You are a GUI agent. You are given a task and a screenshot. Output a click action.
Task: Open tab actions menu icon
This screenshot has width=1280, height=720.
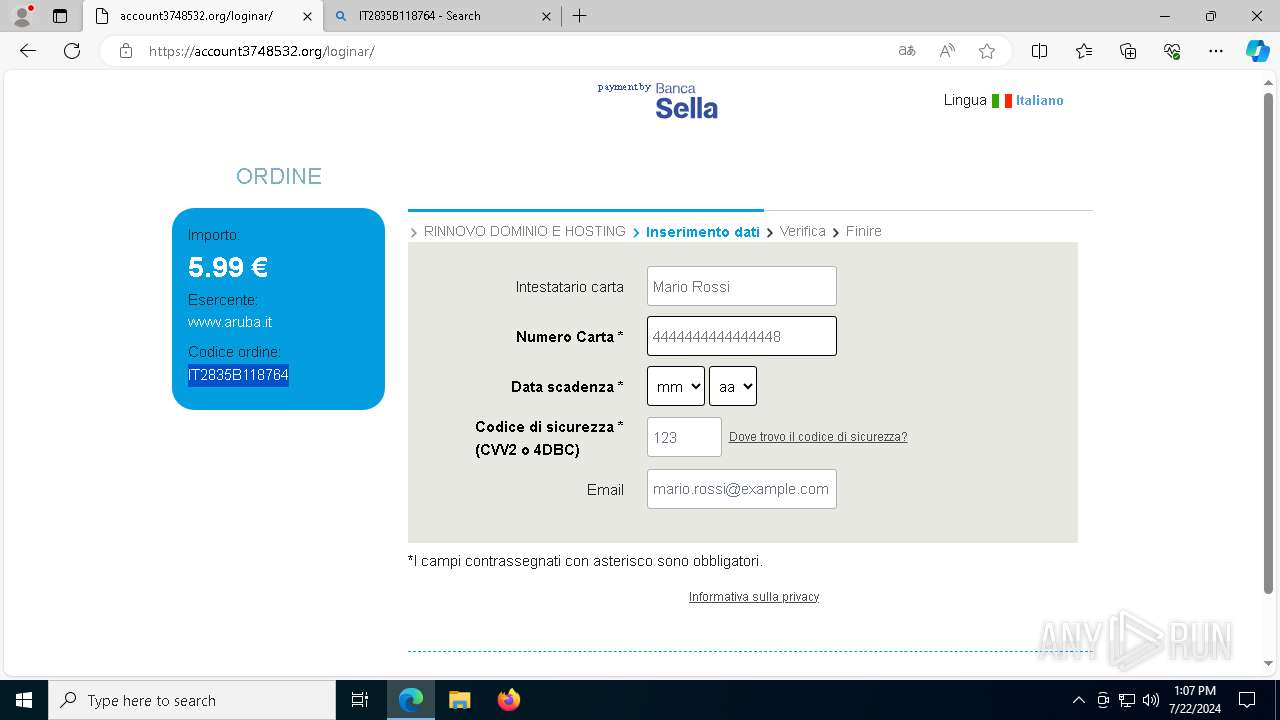tap(60, 16)
